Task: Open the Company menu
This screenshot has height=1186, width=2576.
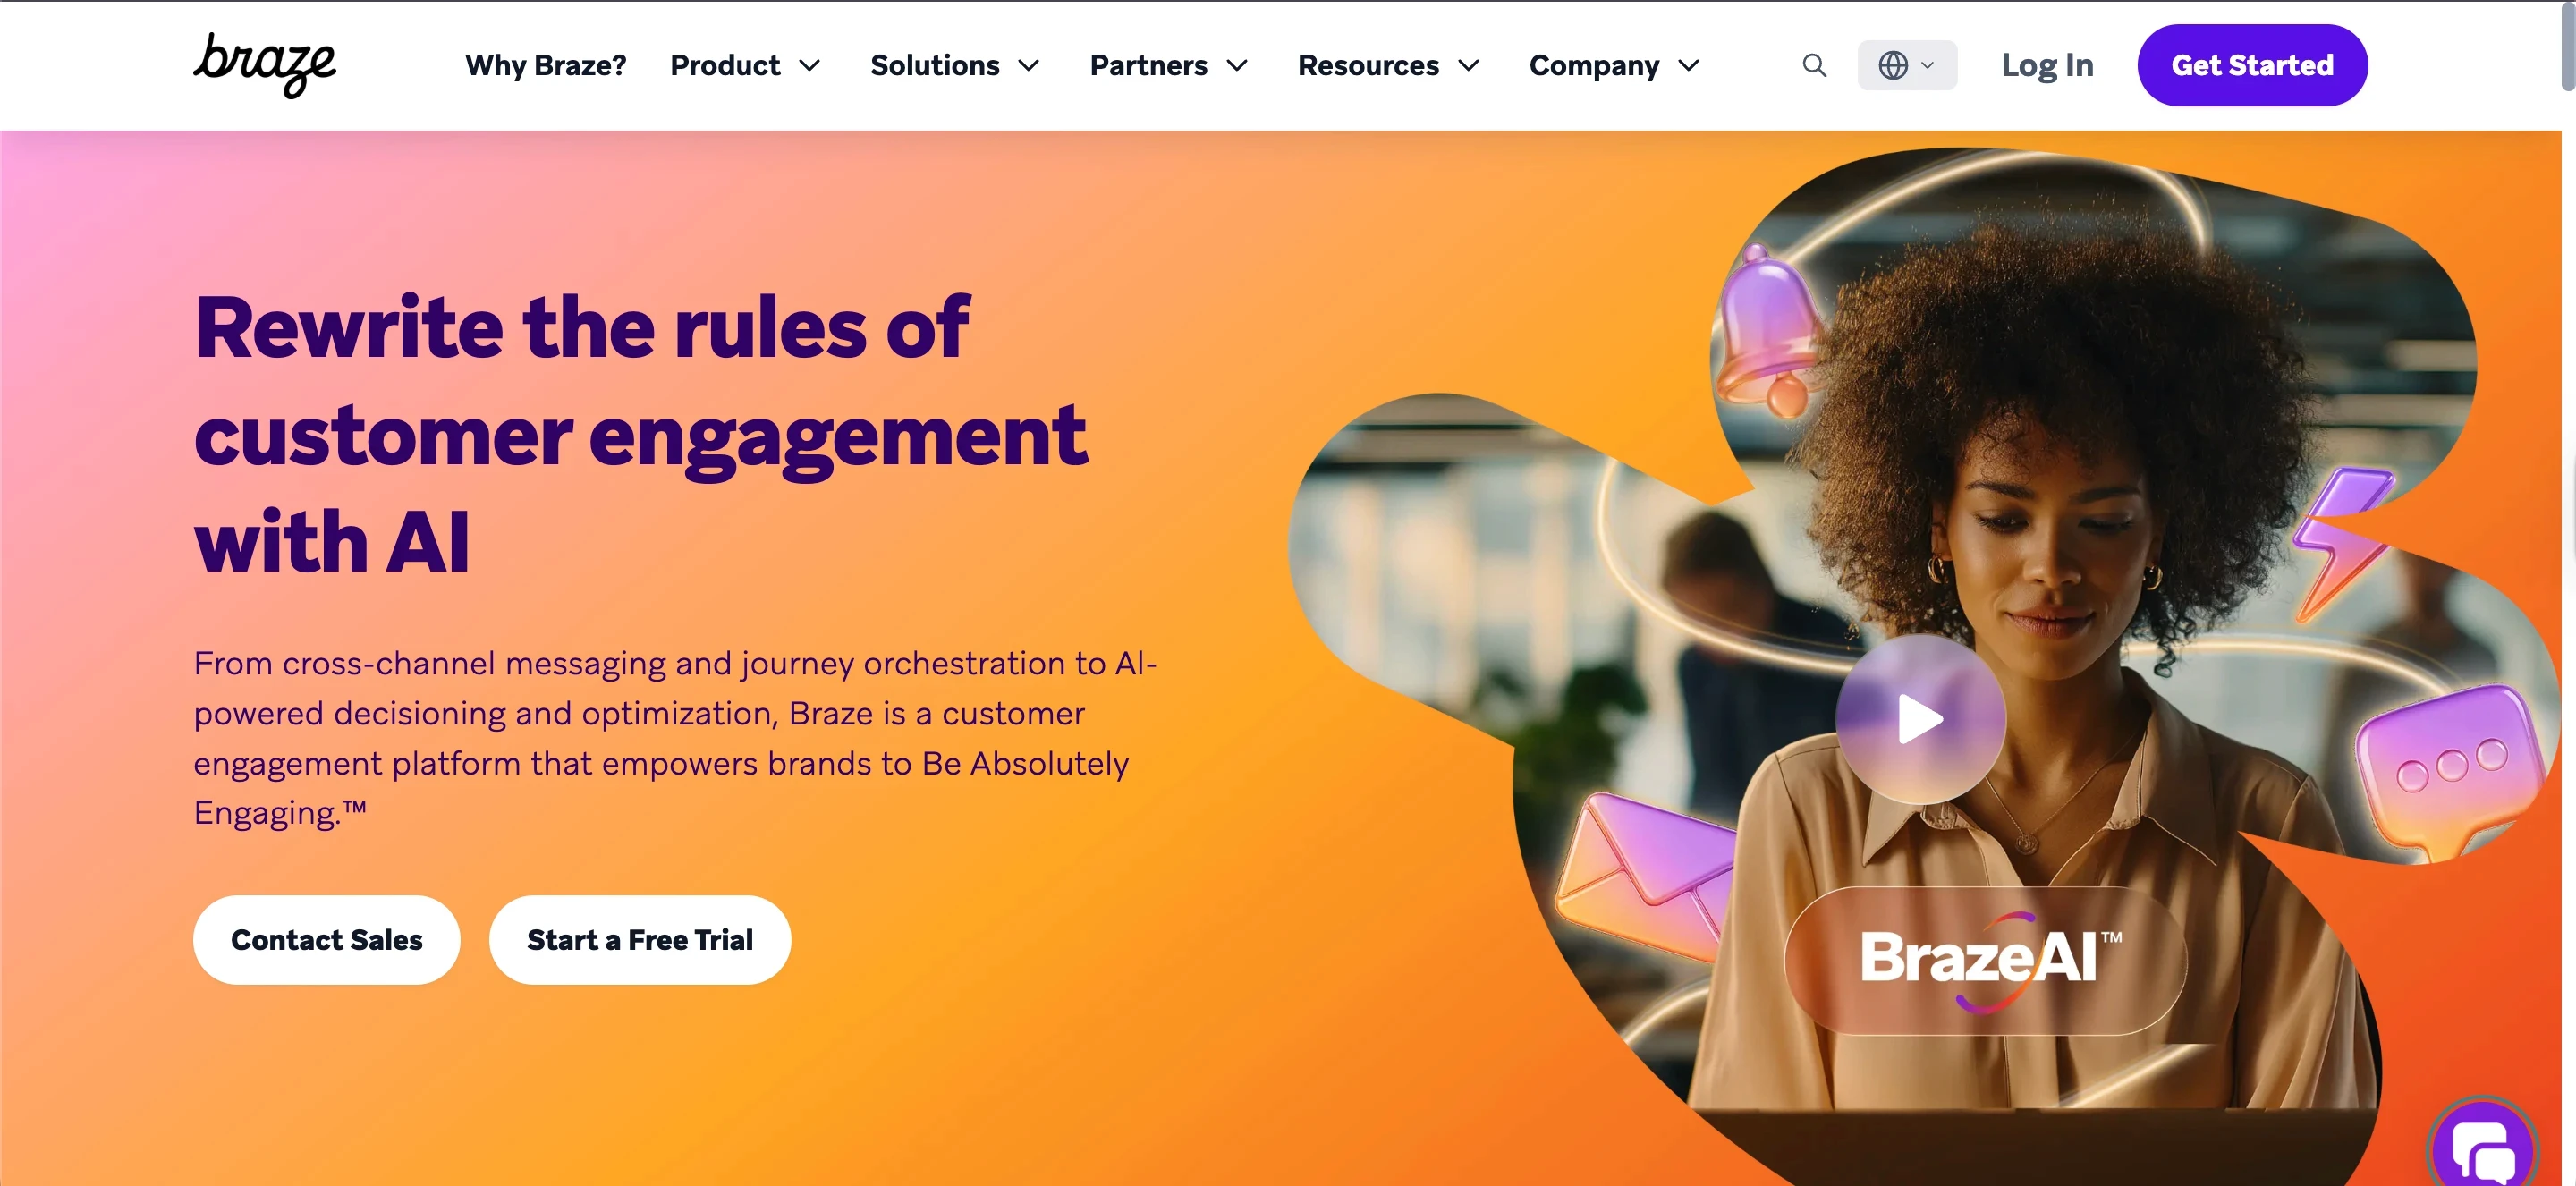Action: point(1614,65)
